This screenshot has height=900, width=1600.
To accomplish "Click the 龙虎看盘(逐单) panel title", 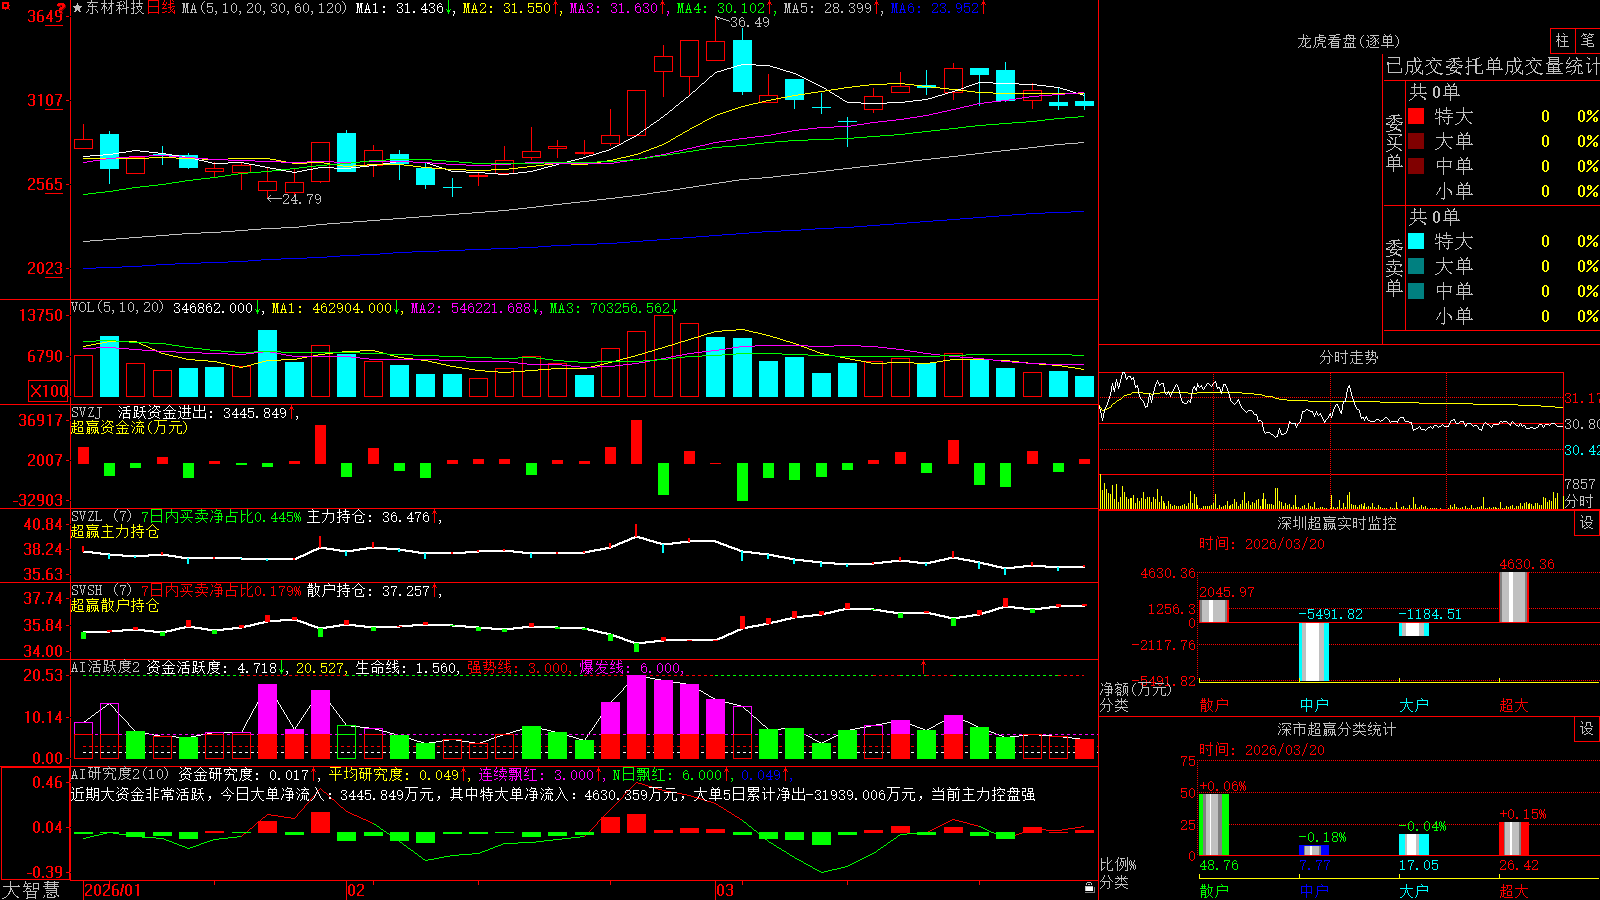I will tap(1348, 41).
